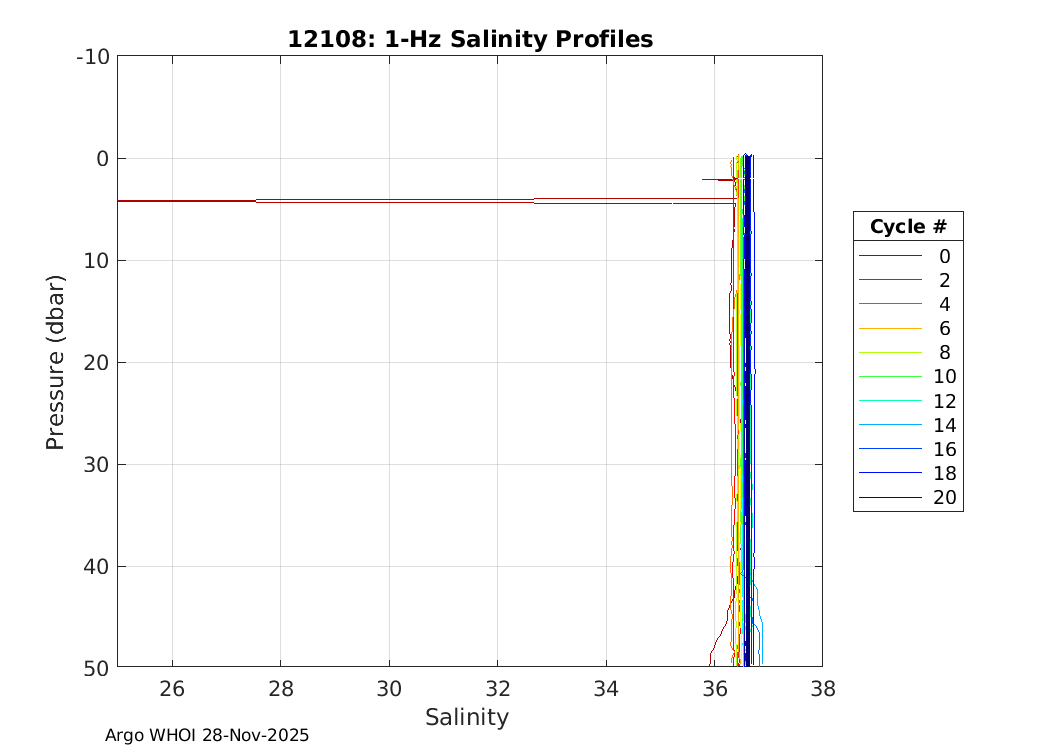Pick the light blue legend line for cycle 14

pos(889,425)
